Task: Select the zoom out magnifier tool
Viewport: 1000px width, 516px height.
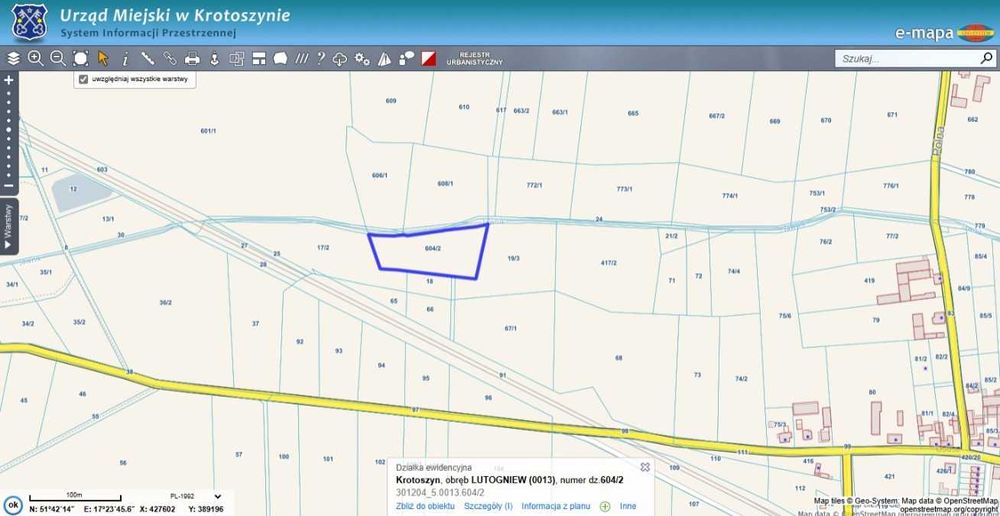Action: [x=58, y=59]
